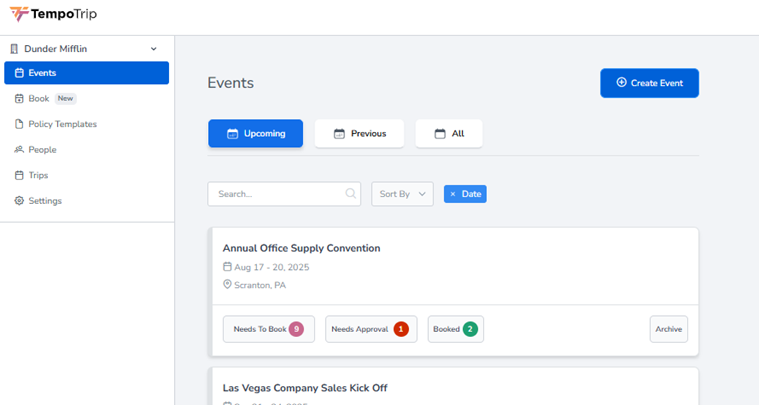
Task: Click the Search events input field
Action: click(x=275, y=194)
